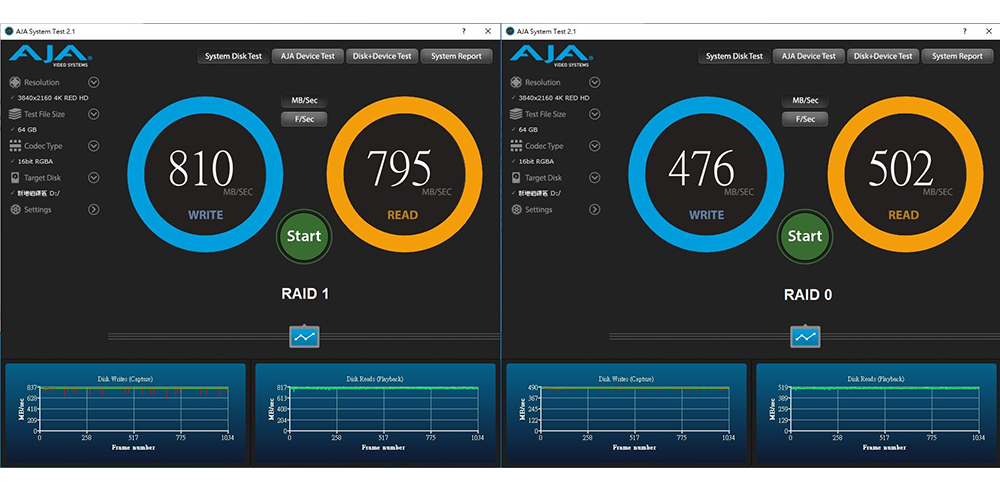The height and width of the screenshot is (500, 1000).
Task: Switch units to F/Sec in RAID 1 window
Action: (x=304, y=119)
